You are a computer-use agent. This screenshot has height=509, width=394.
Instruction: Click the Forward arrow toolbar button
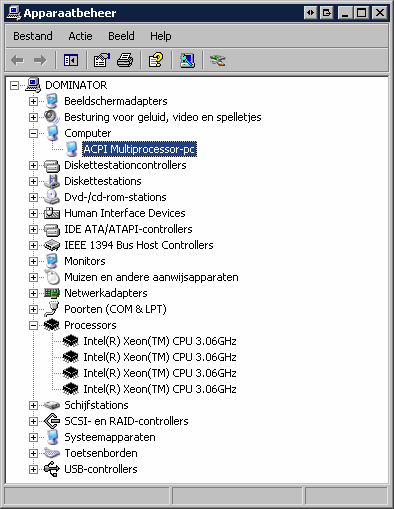pyautogui.click(x=40, y=60)
